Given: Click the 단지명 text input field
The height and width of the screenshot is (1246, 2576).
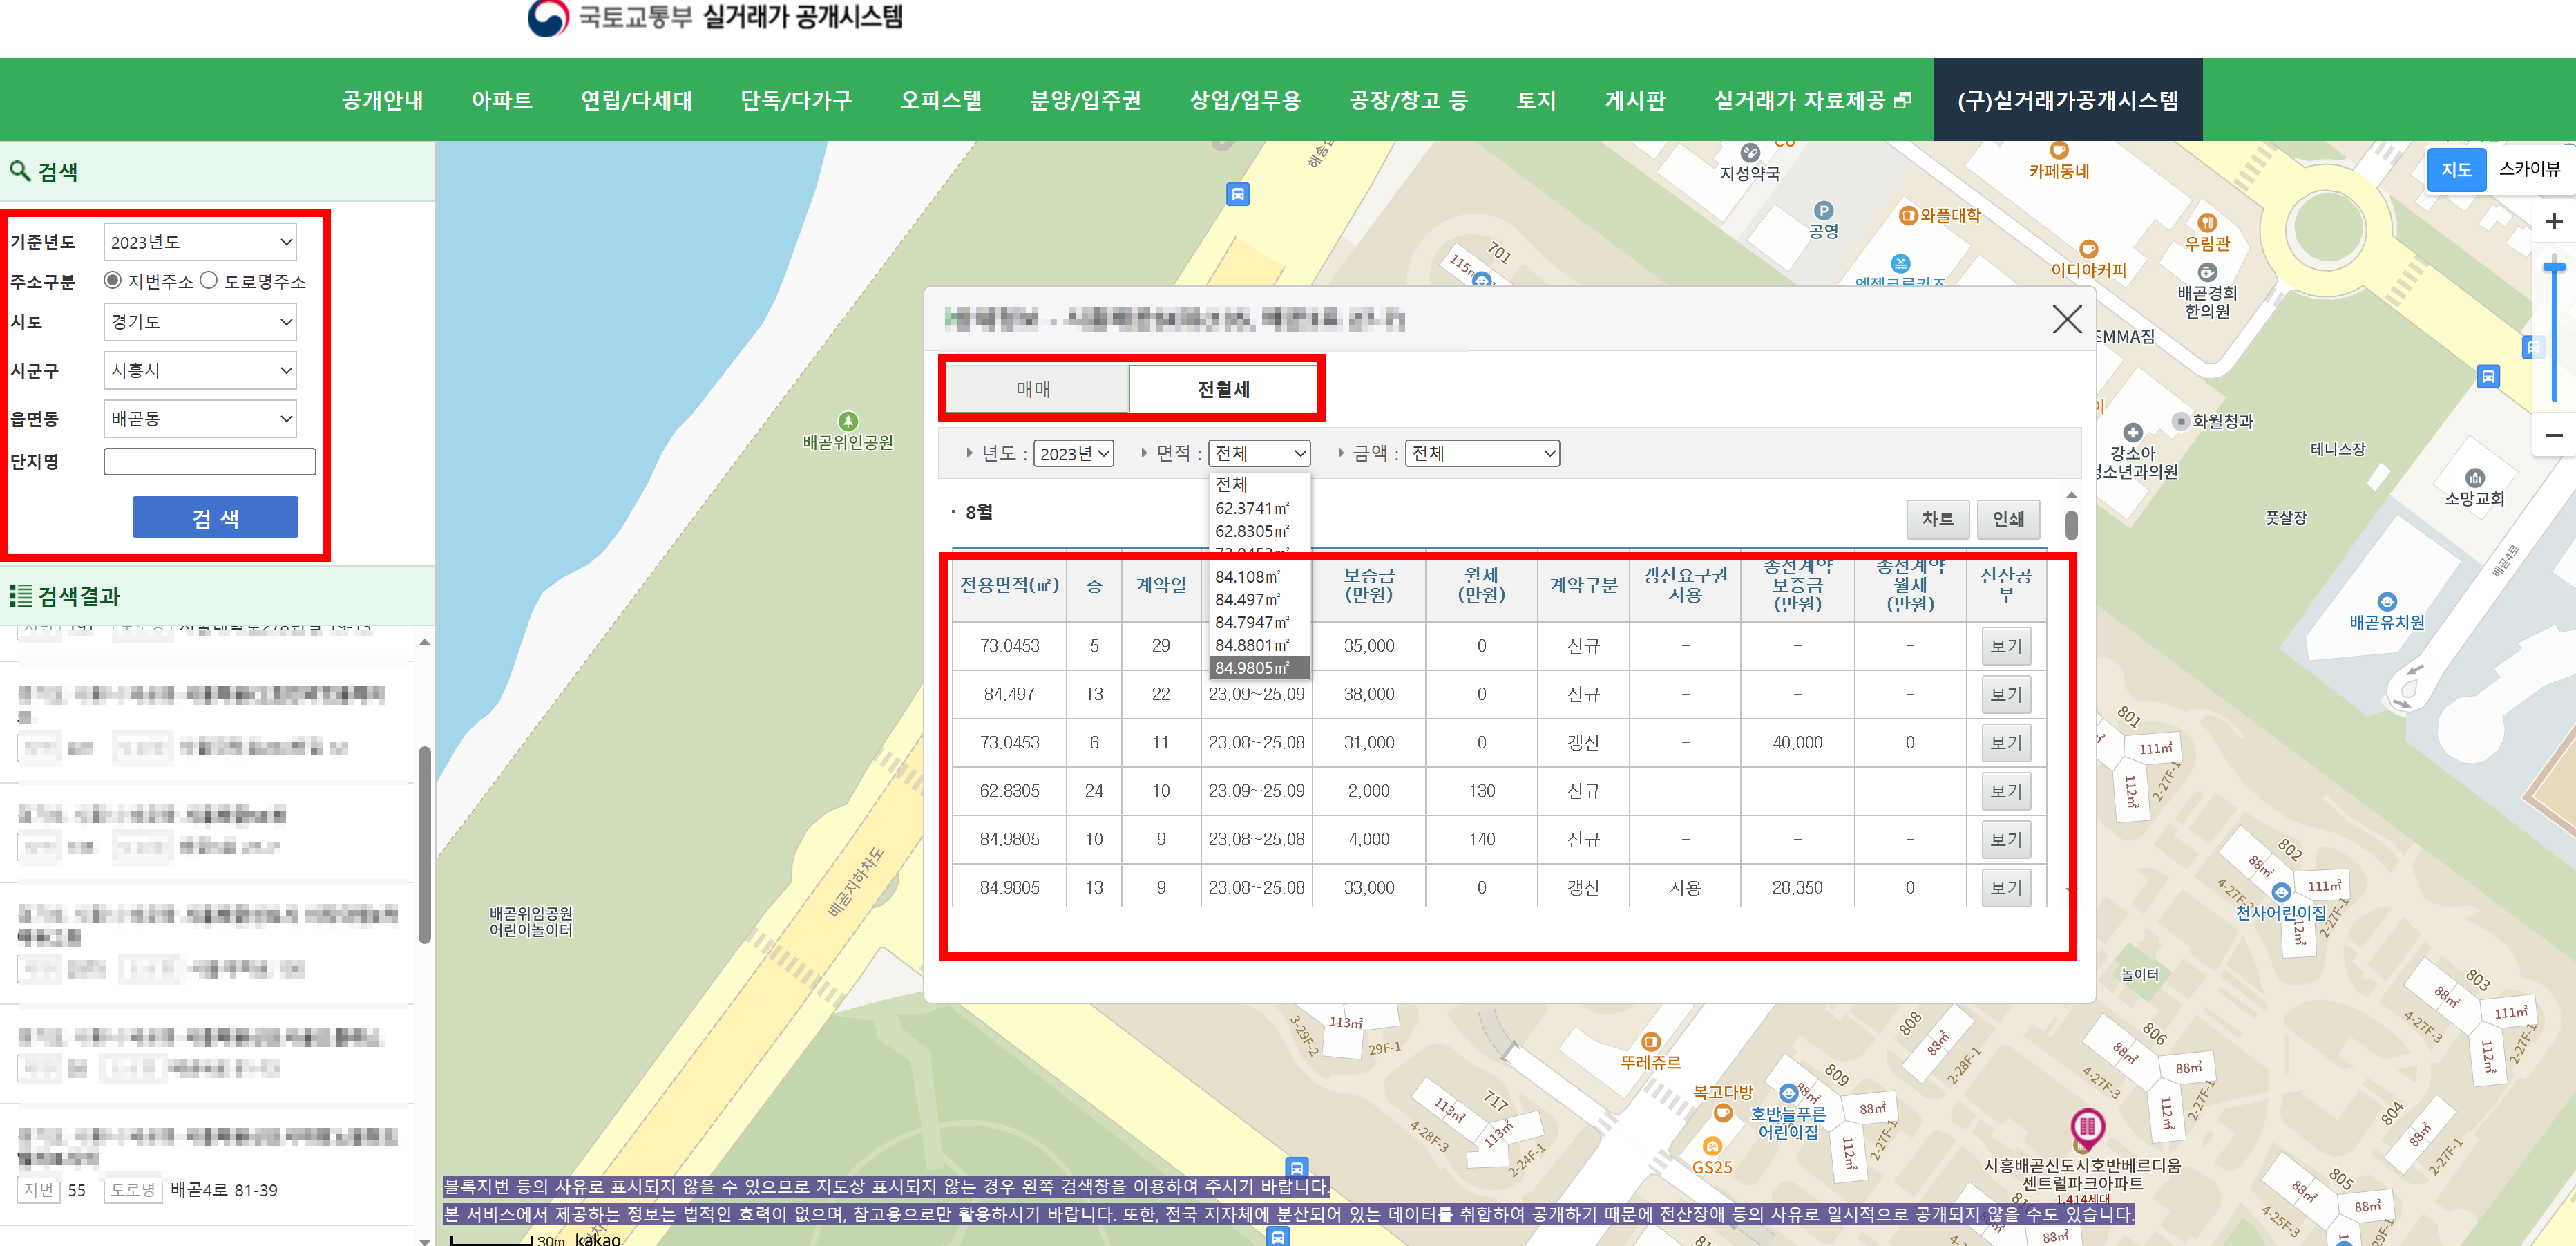Looking at the screenshot, I should click(209, 461).
